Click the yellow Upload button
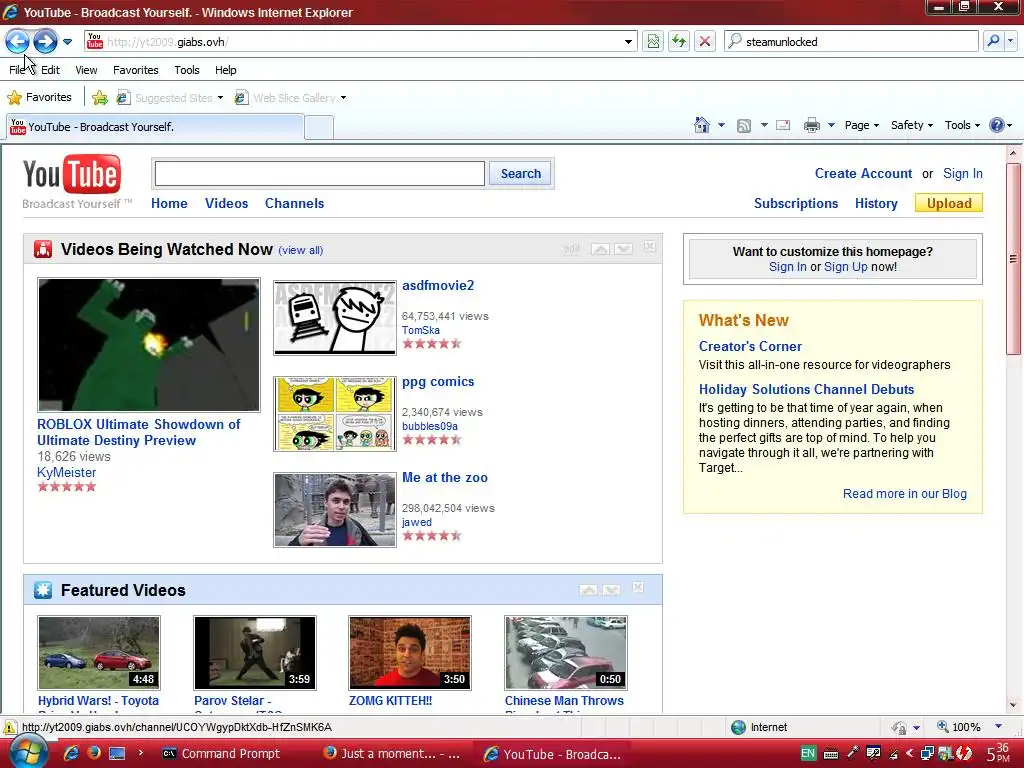The image size is (1024, 768). tap(949, 203)
